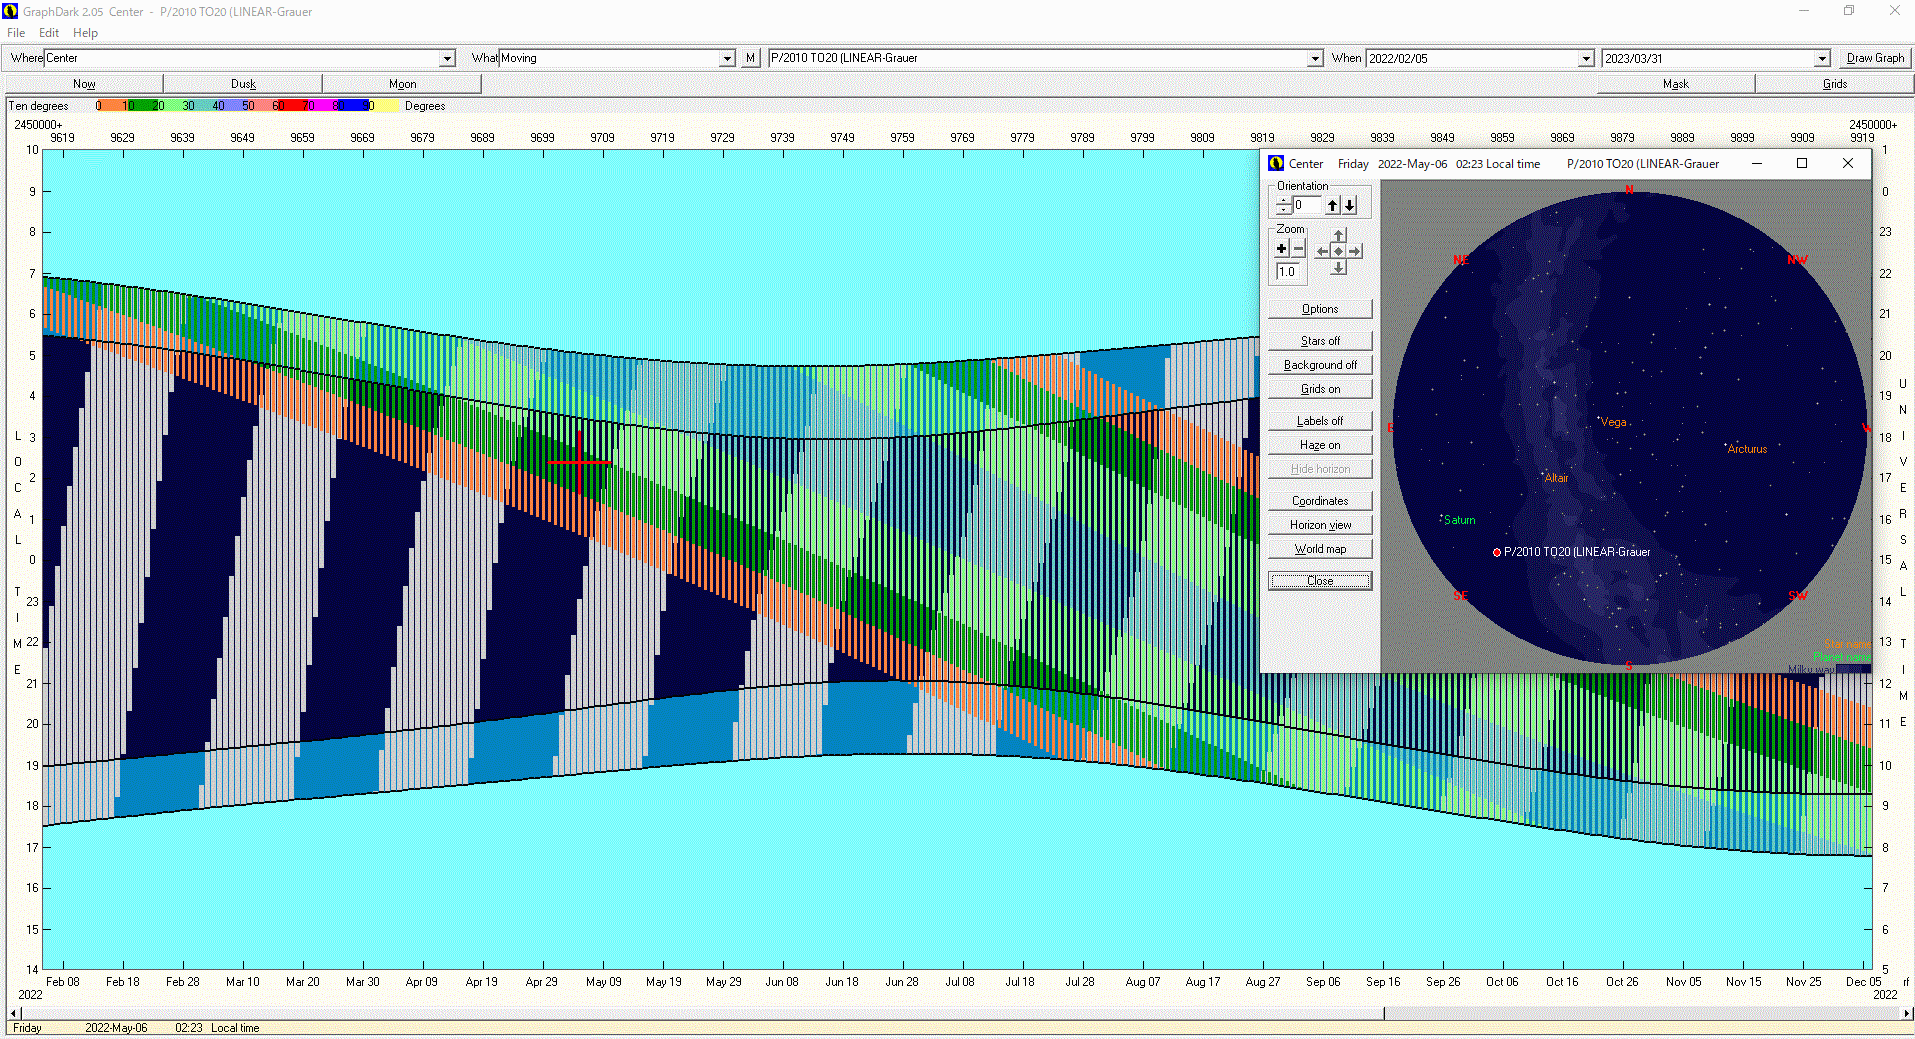Viewport: 1915px width, 1039px height.
Task: Open sky view Options
Action: point(1320,309)
